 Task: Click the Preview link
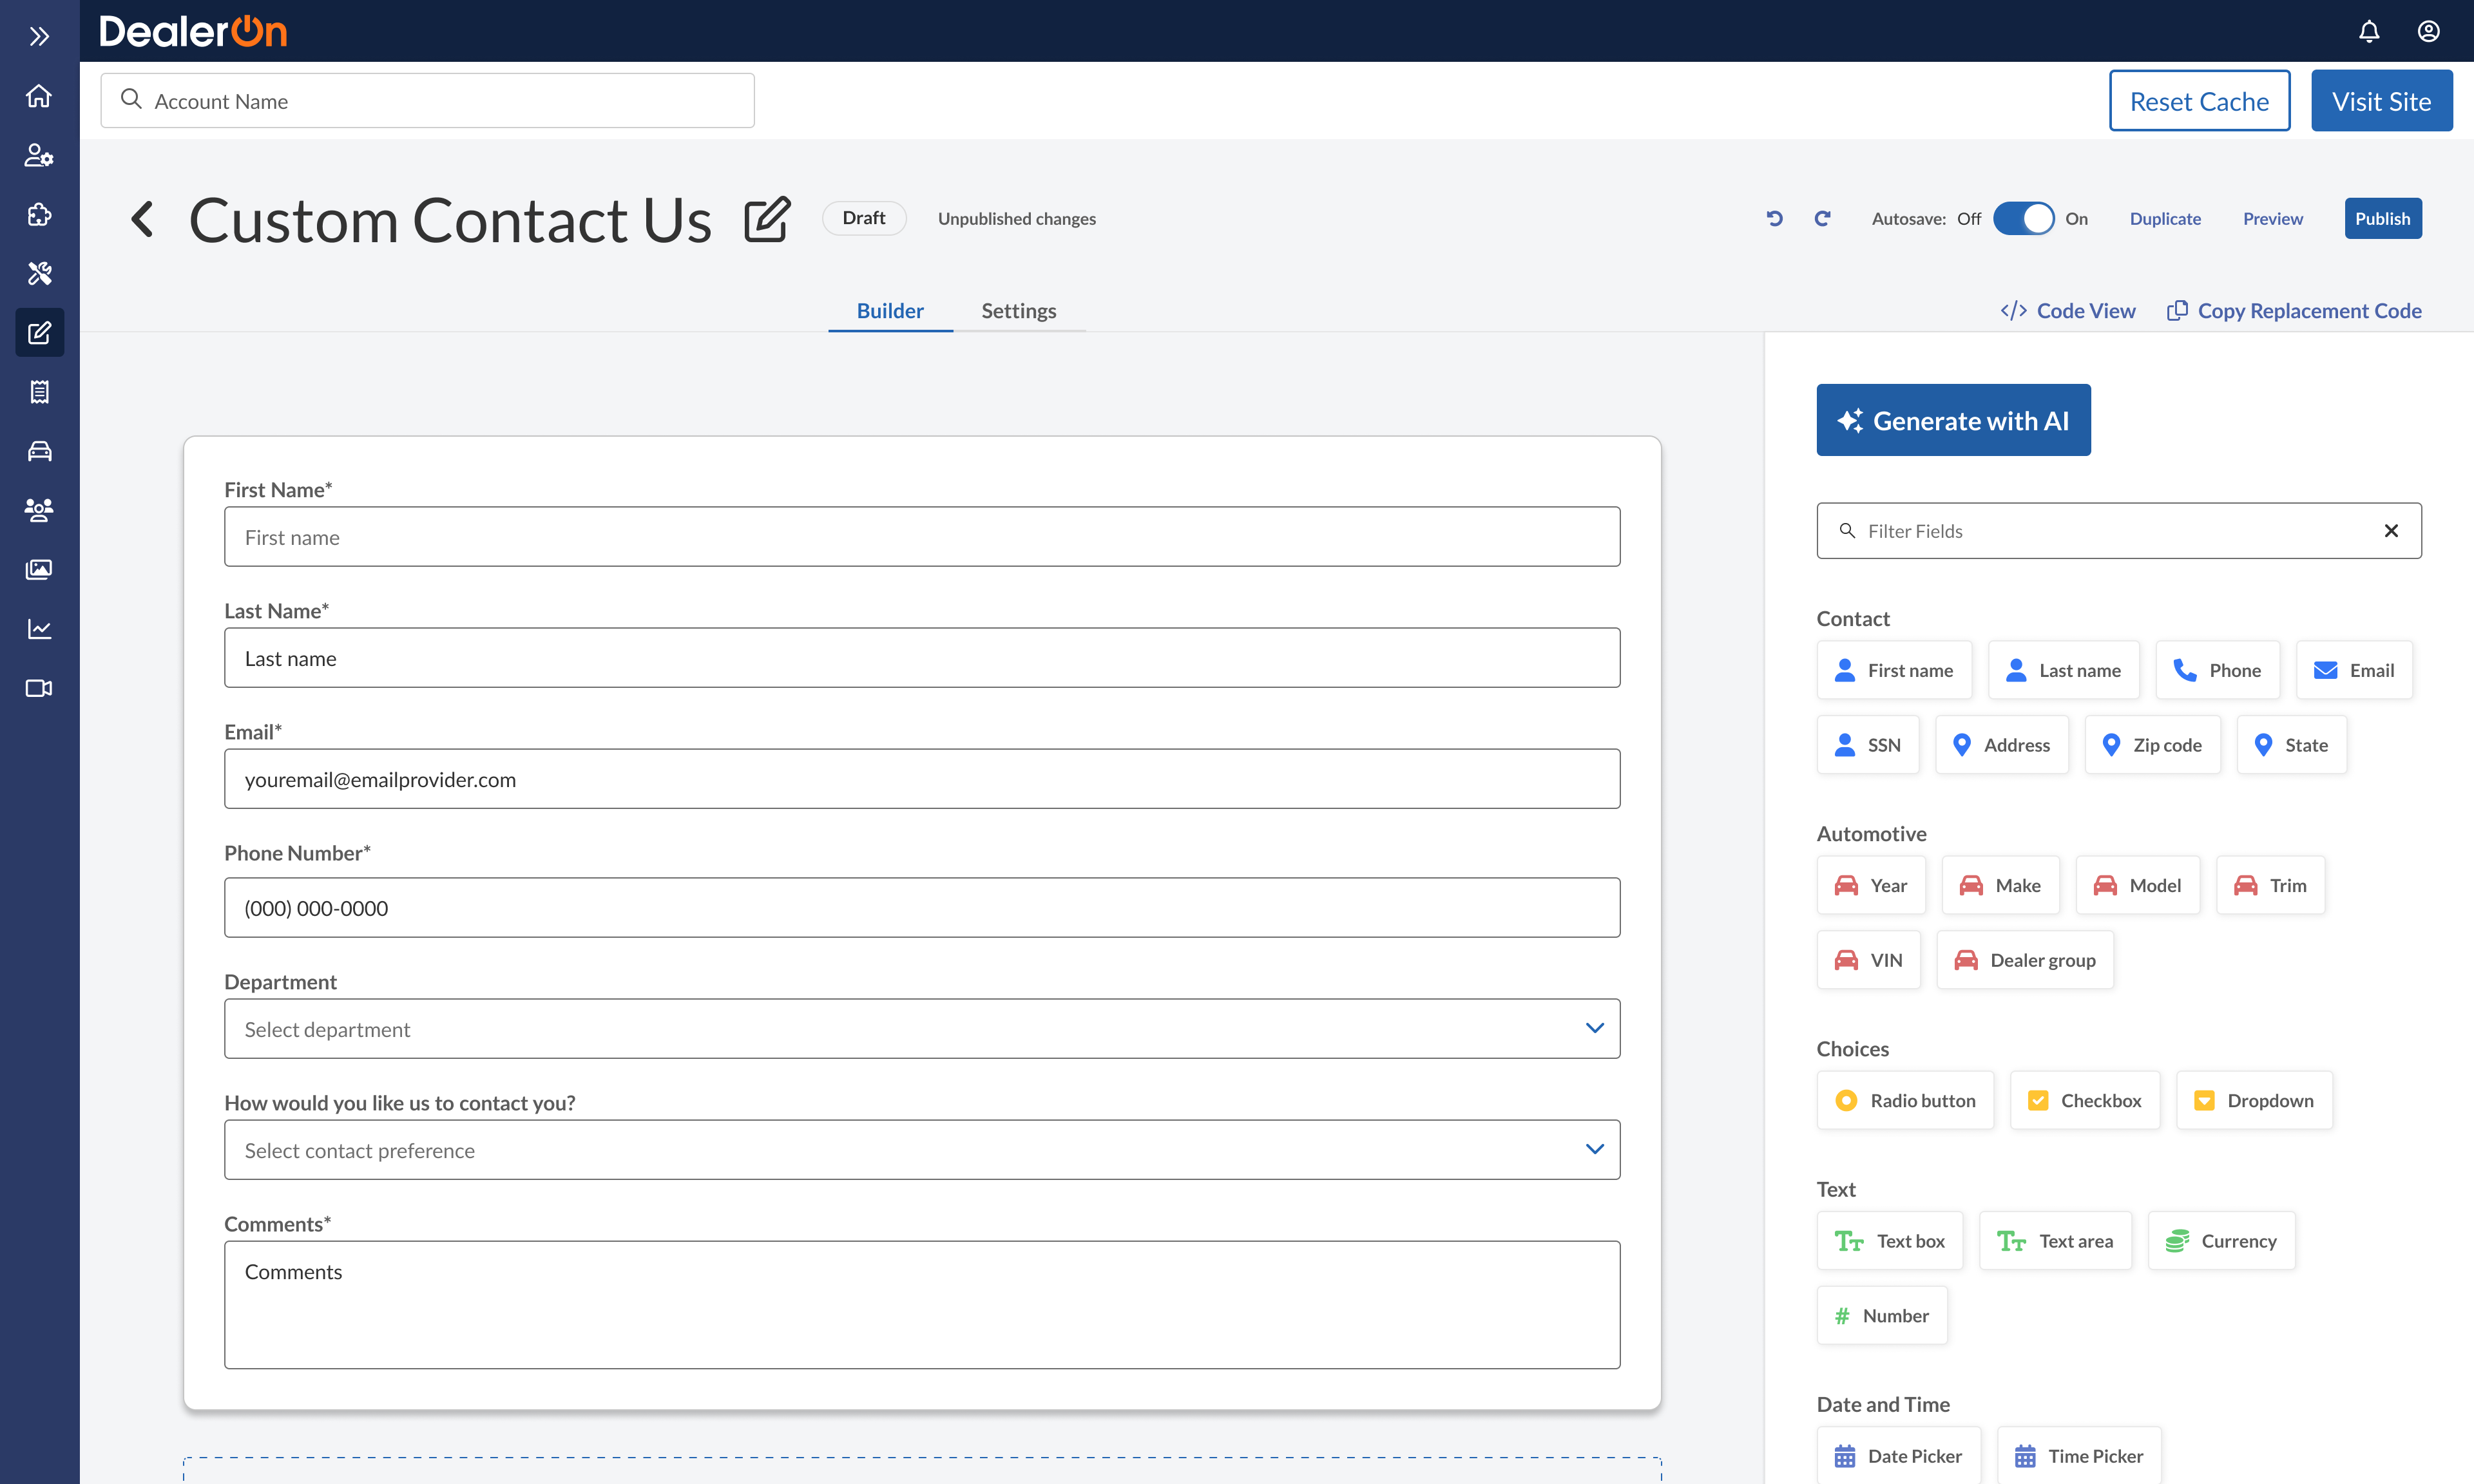(x=2272, y=218)
